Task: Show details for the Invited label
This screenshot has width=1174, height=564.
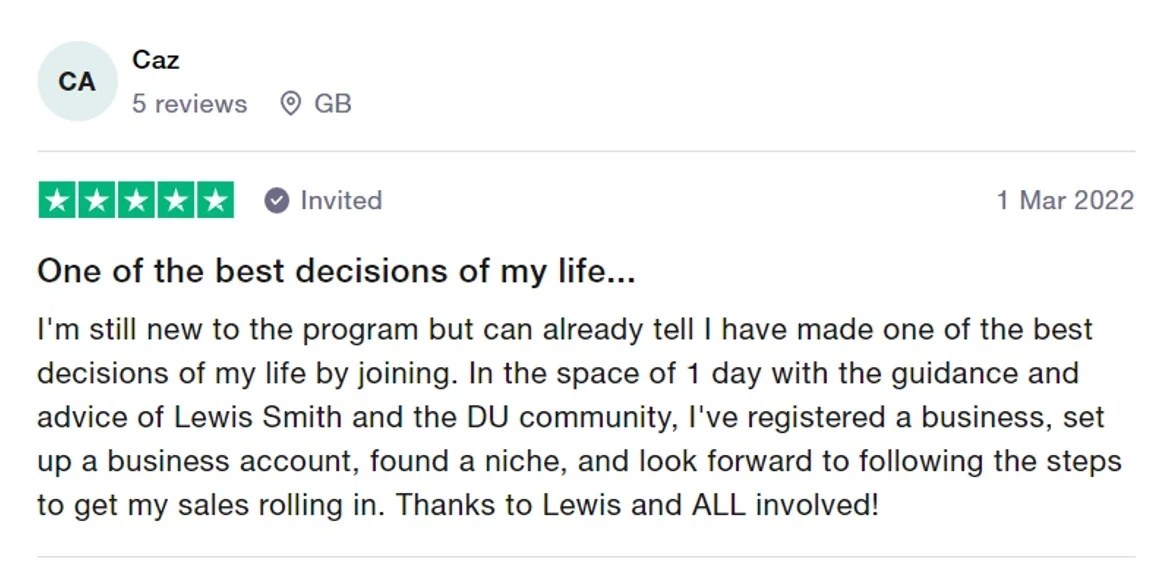Action: click(341, 201)
